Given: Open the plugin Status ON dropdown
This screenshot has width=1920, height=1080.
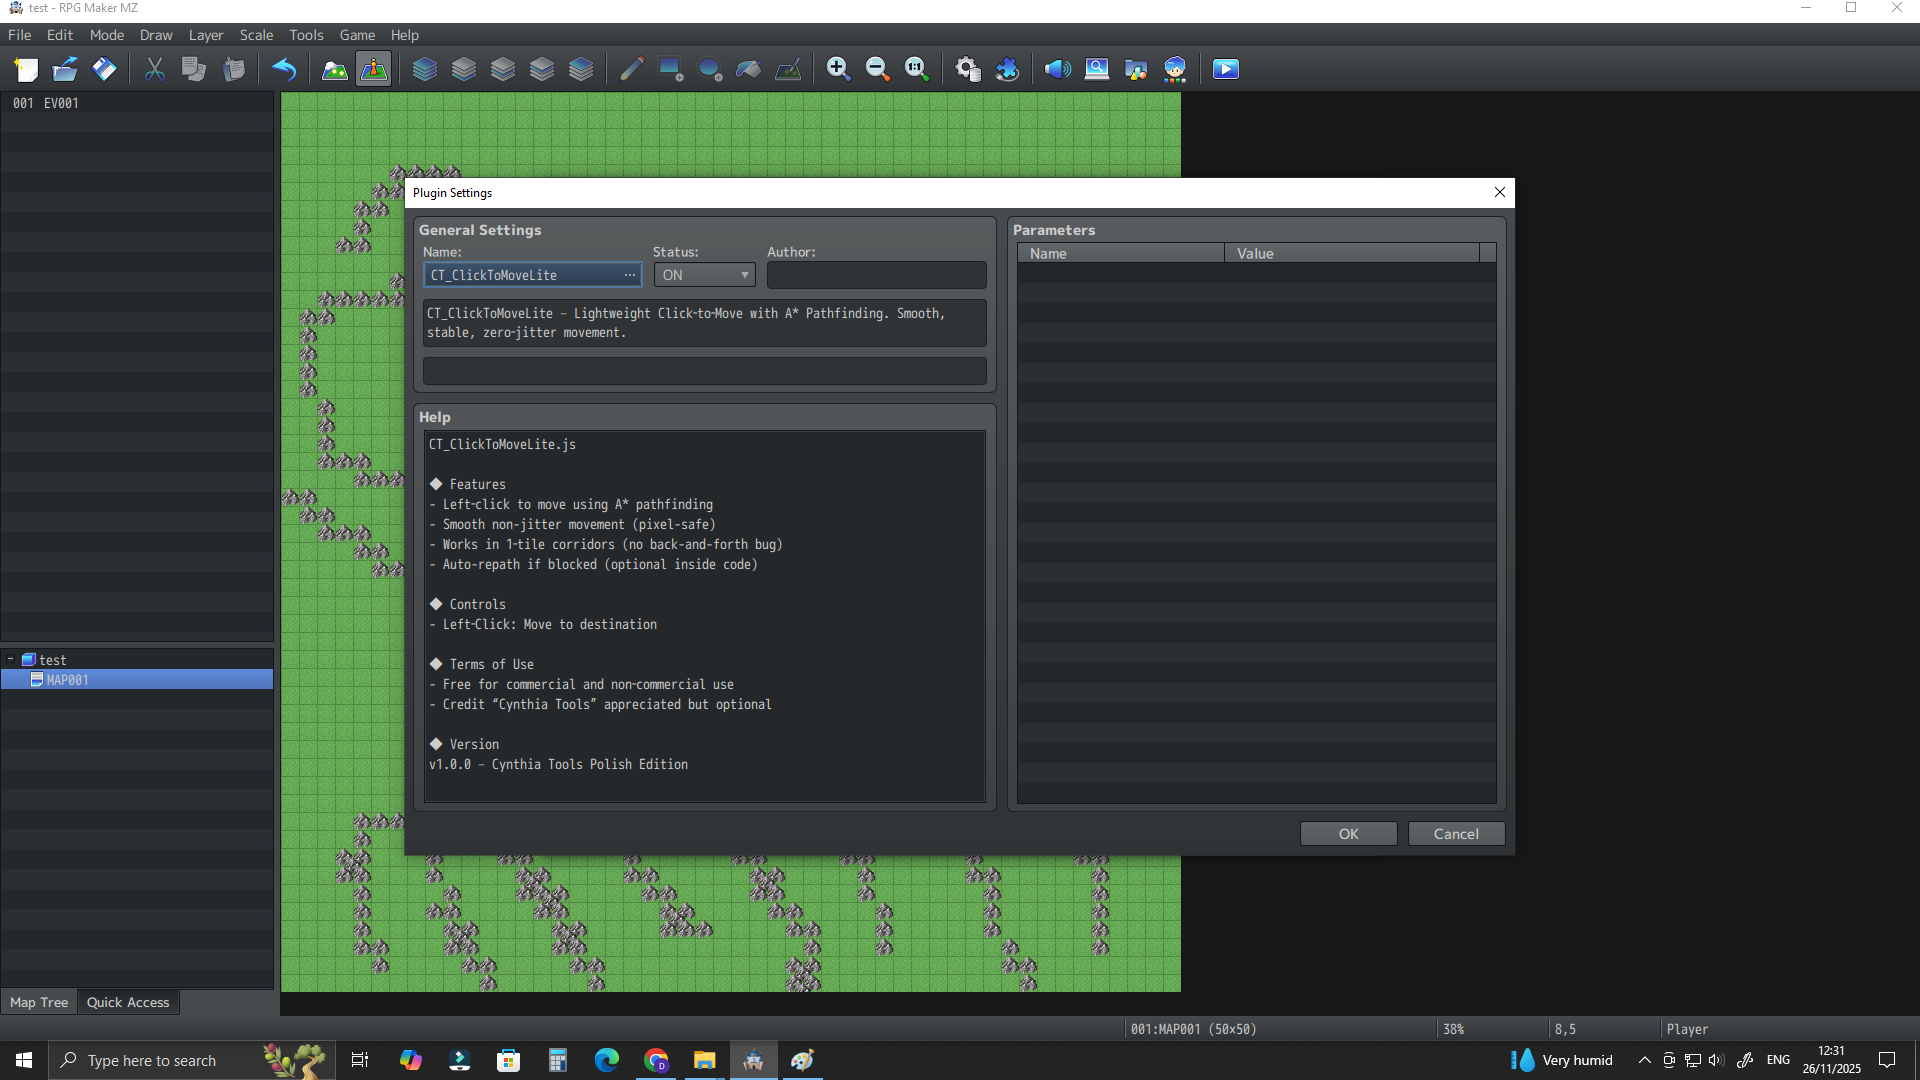Looking at the screenshot, I should coord(705,275).
